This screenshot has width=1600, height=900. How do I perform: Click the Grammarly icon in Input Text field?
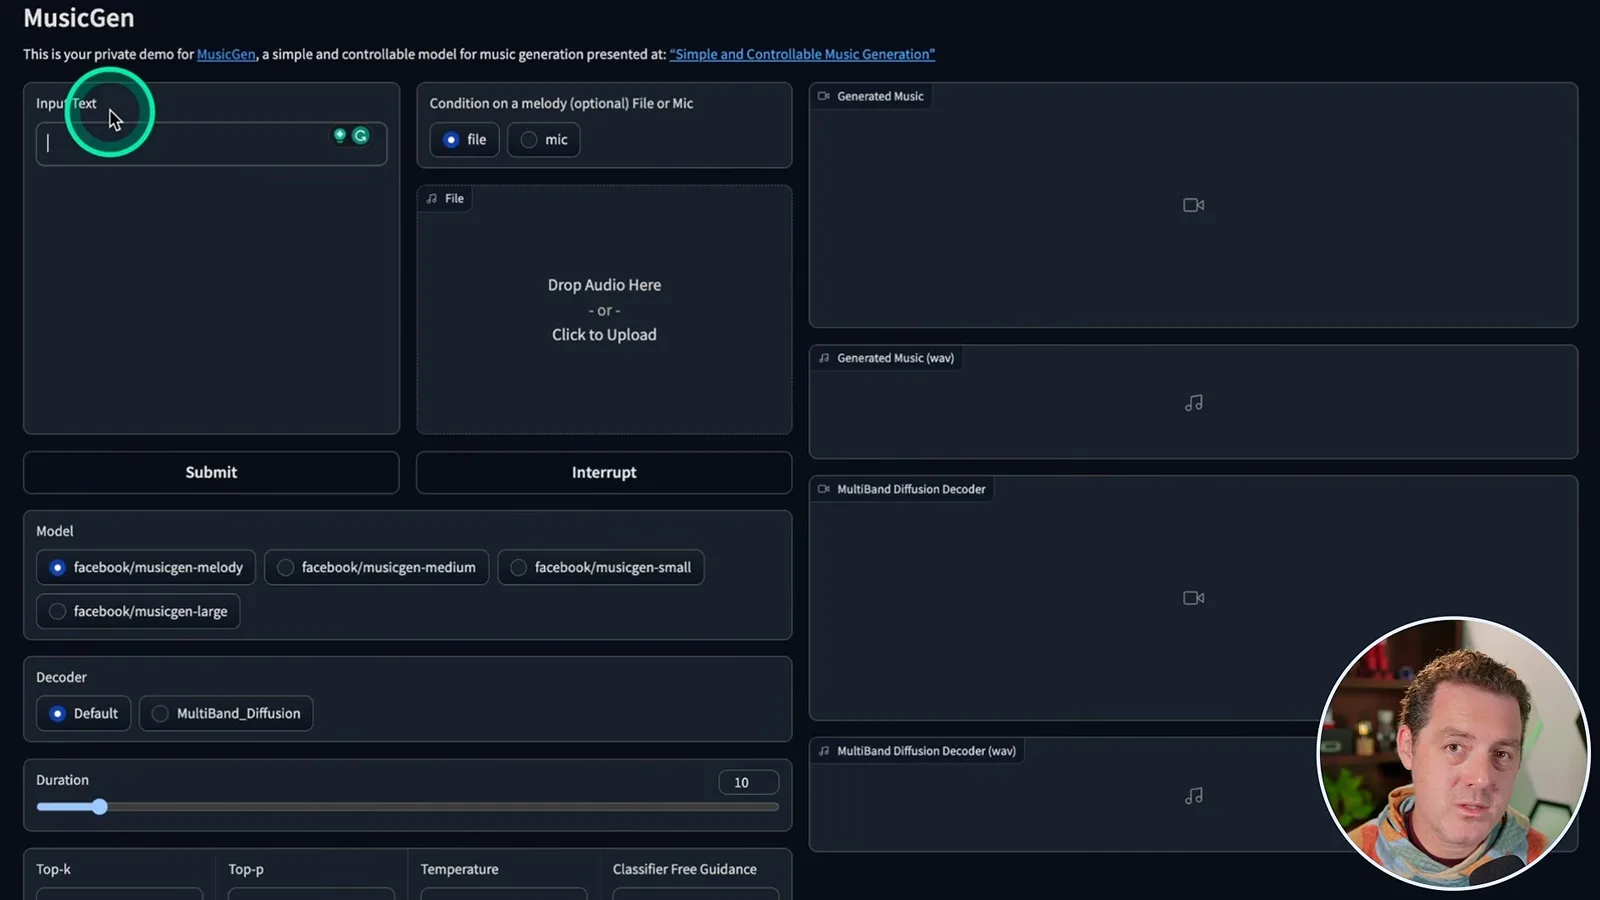tap(361, 136)
